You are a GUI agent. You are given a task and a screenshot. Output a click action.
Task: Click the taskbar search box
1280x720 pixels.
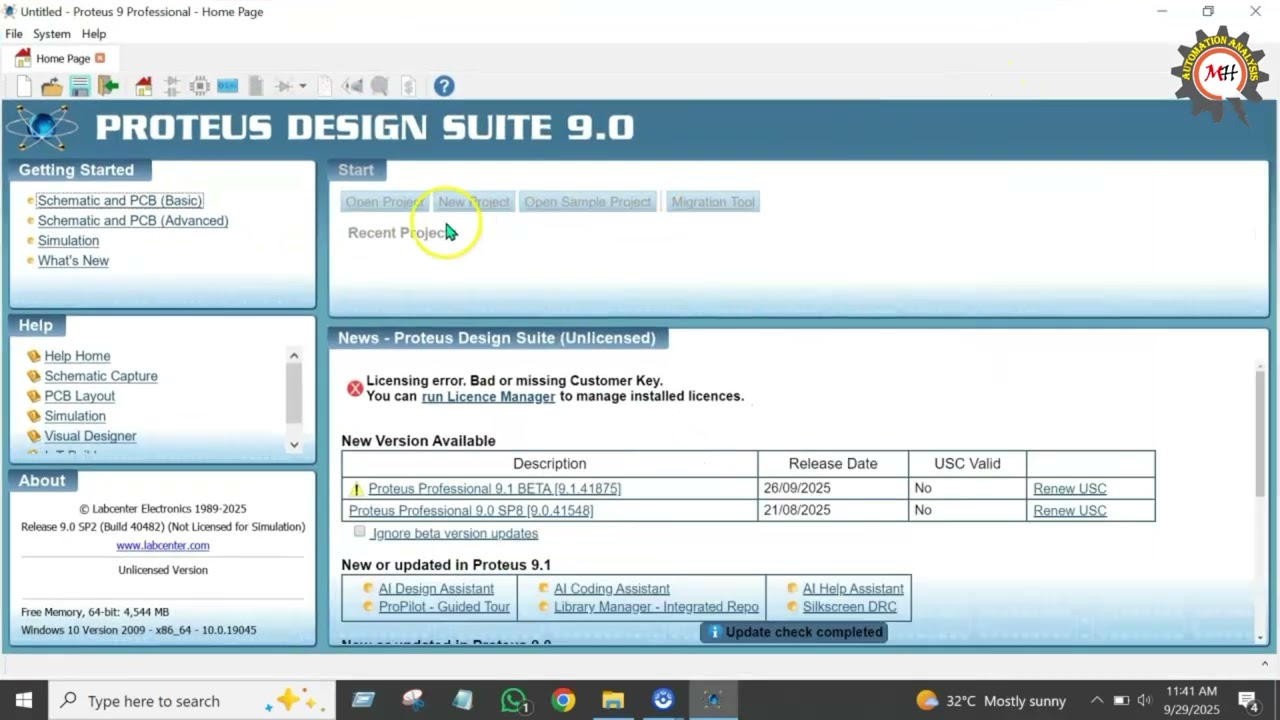point(190,701)
